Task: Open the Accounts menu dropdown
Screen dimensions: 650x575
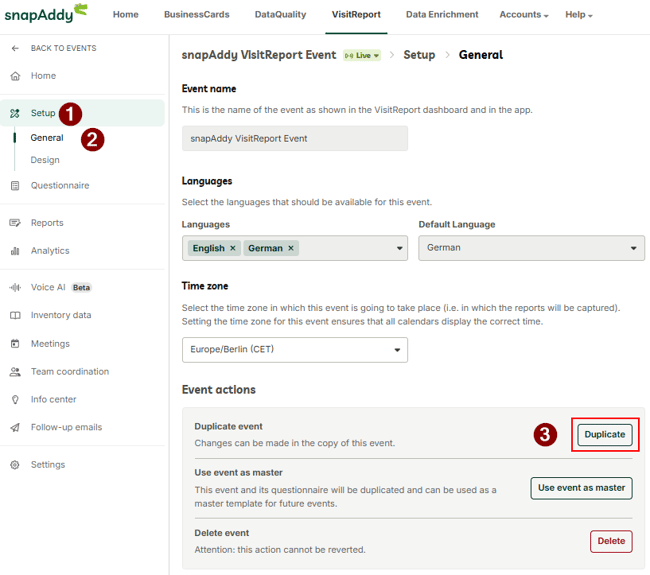Action: (524, 15)
